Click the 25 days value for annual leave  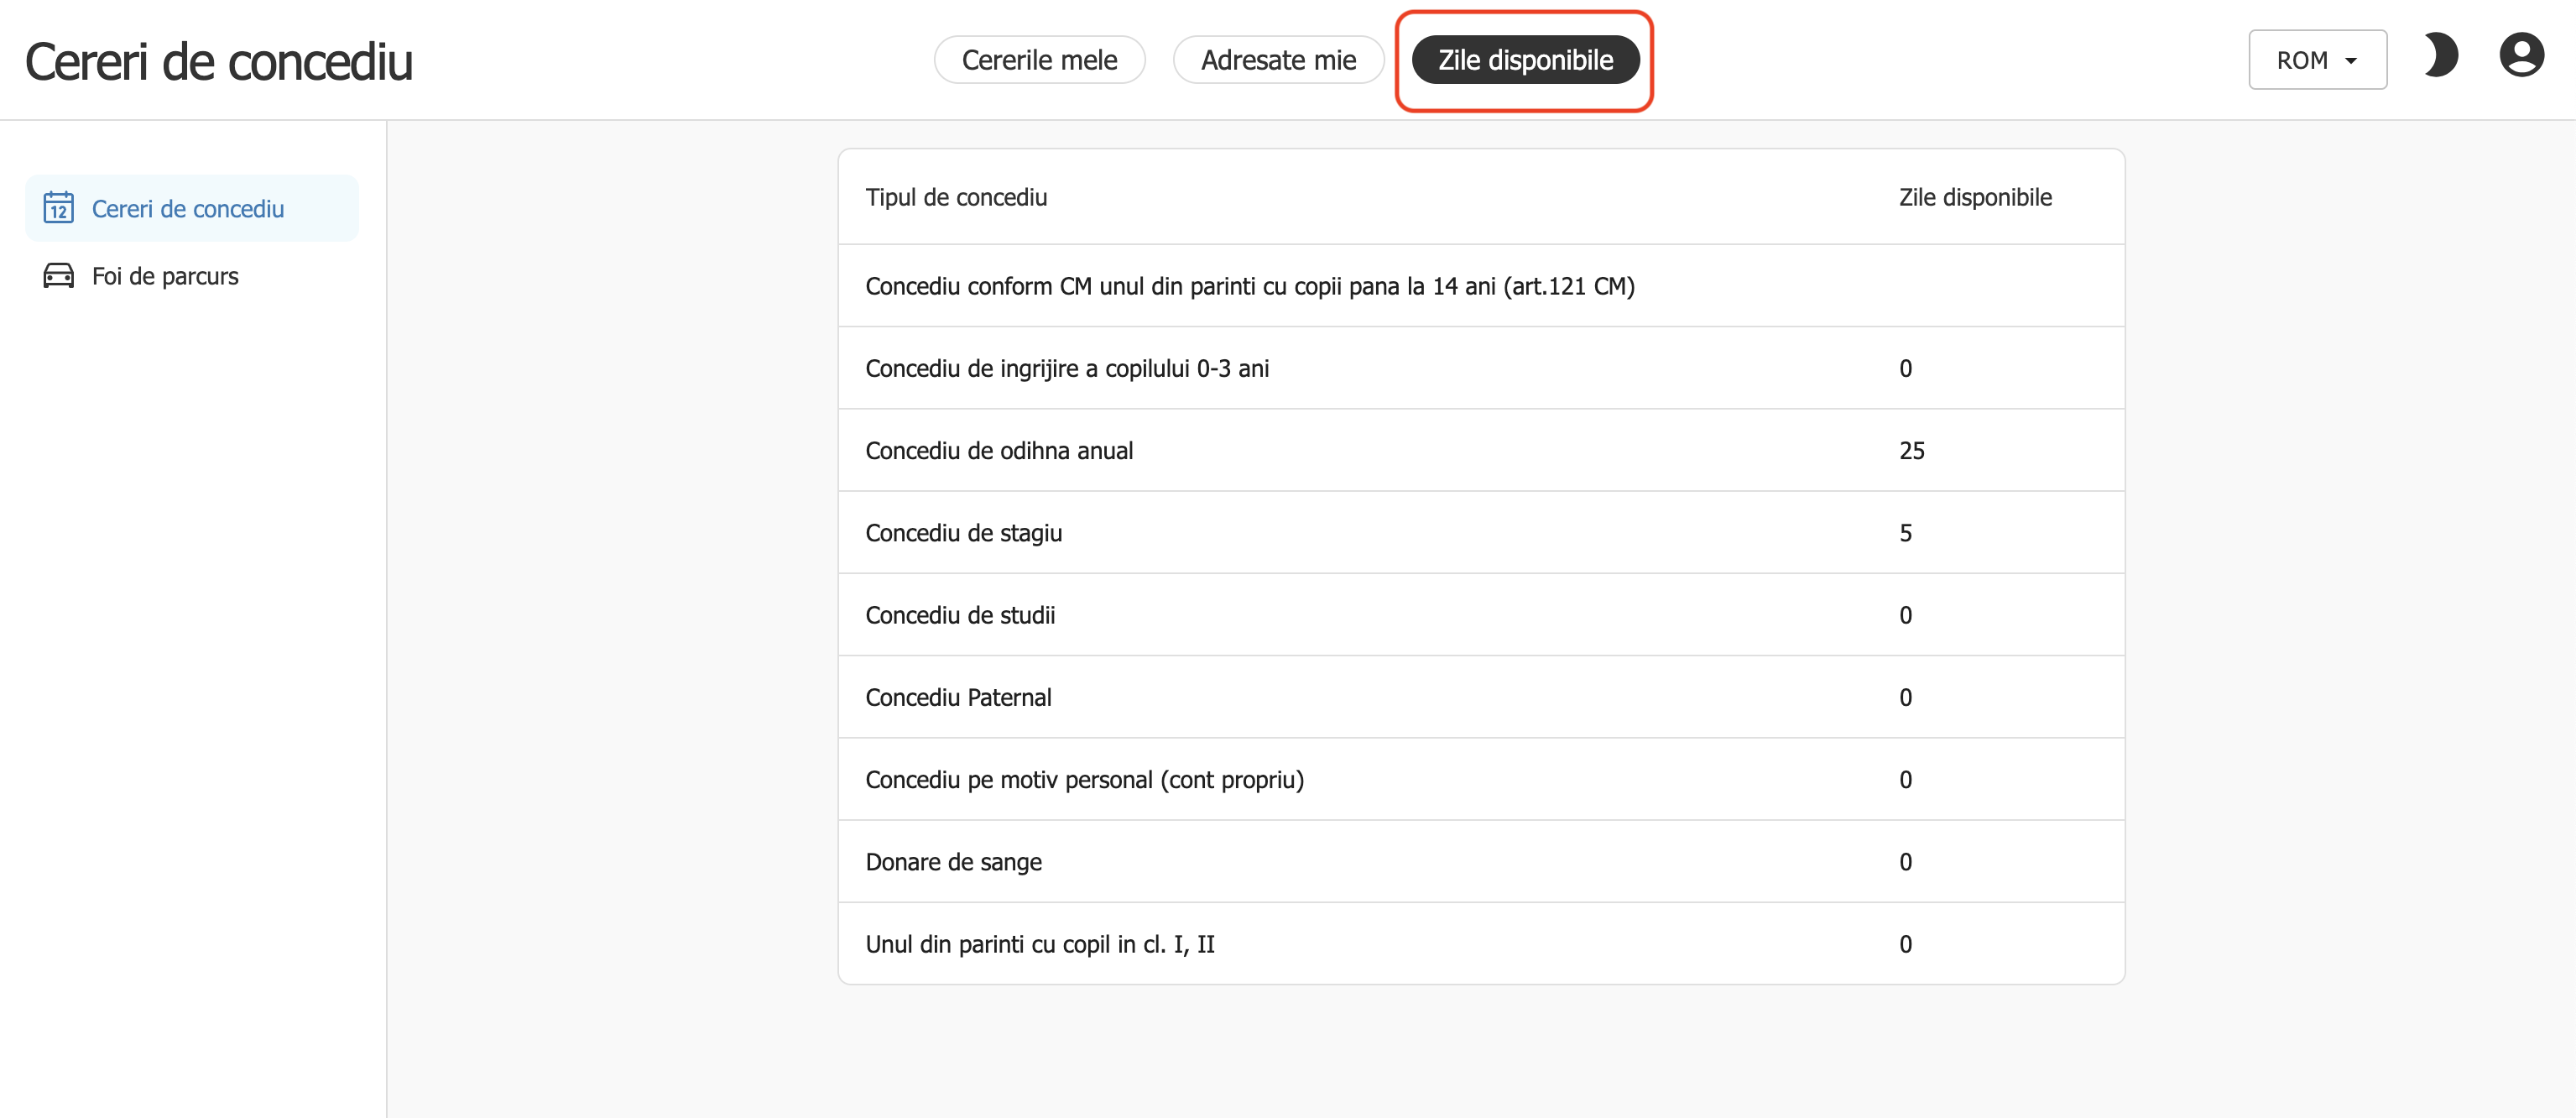[x=1911, y=450]
